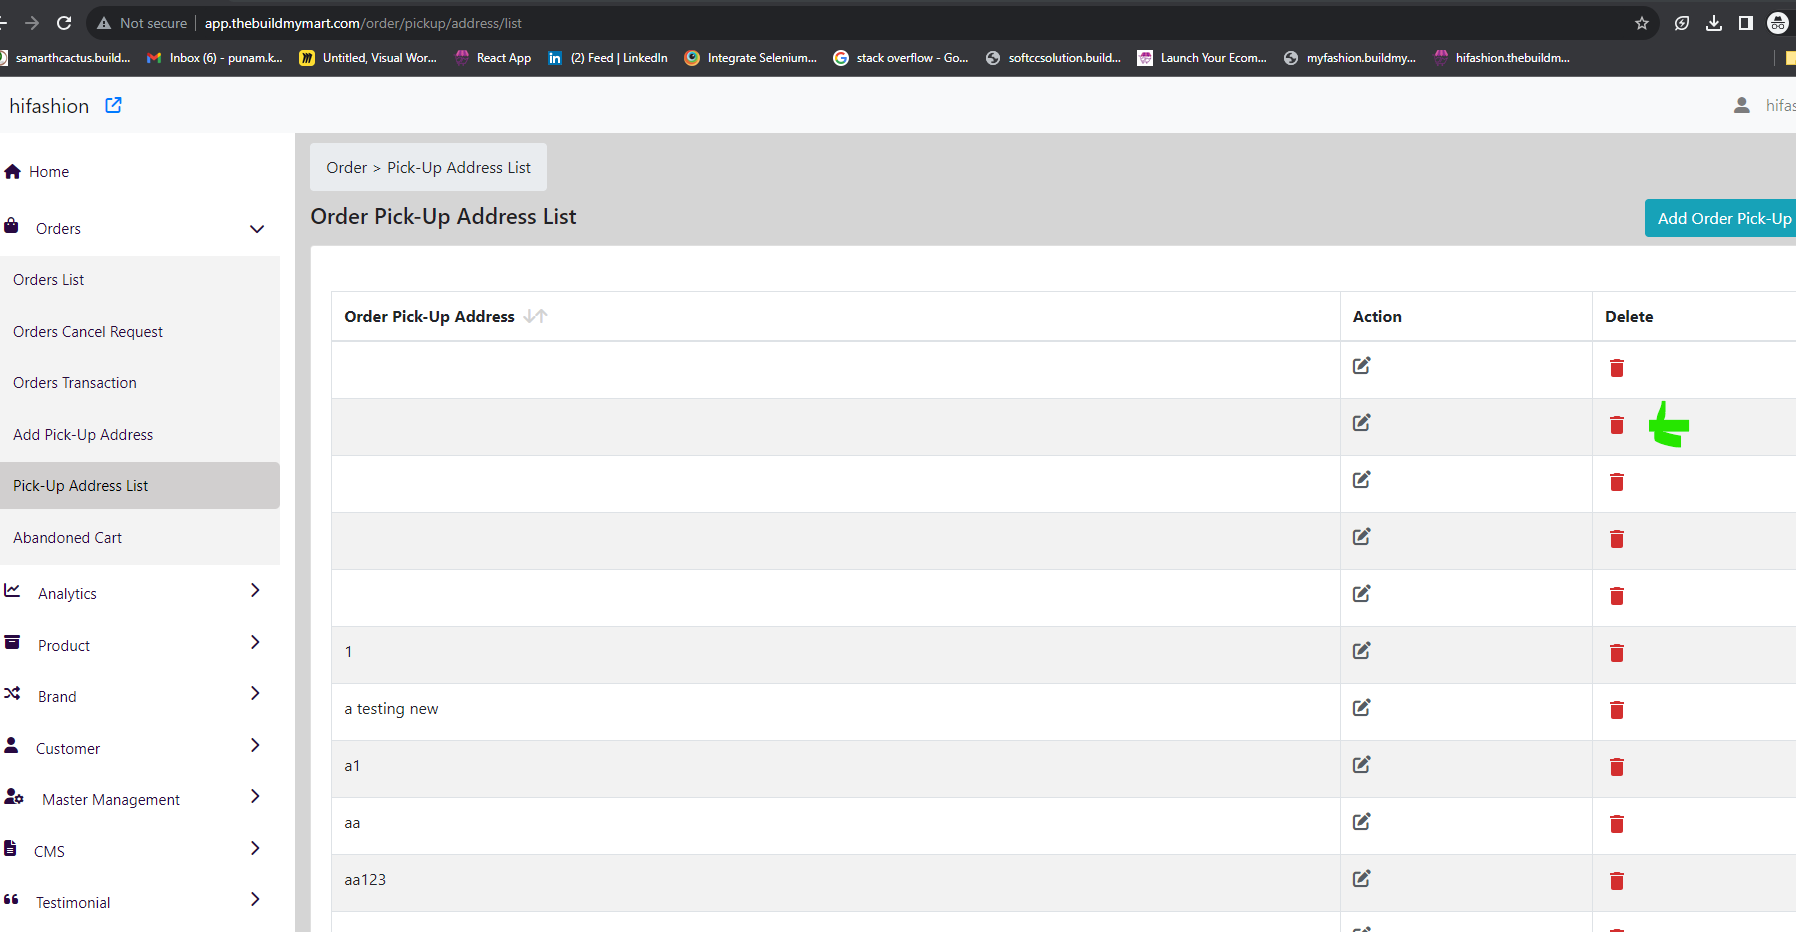Toggle browser side panel icon
Image resolution: width=1796 pixels, height=932 pixels.
[1746, 23]
